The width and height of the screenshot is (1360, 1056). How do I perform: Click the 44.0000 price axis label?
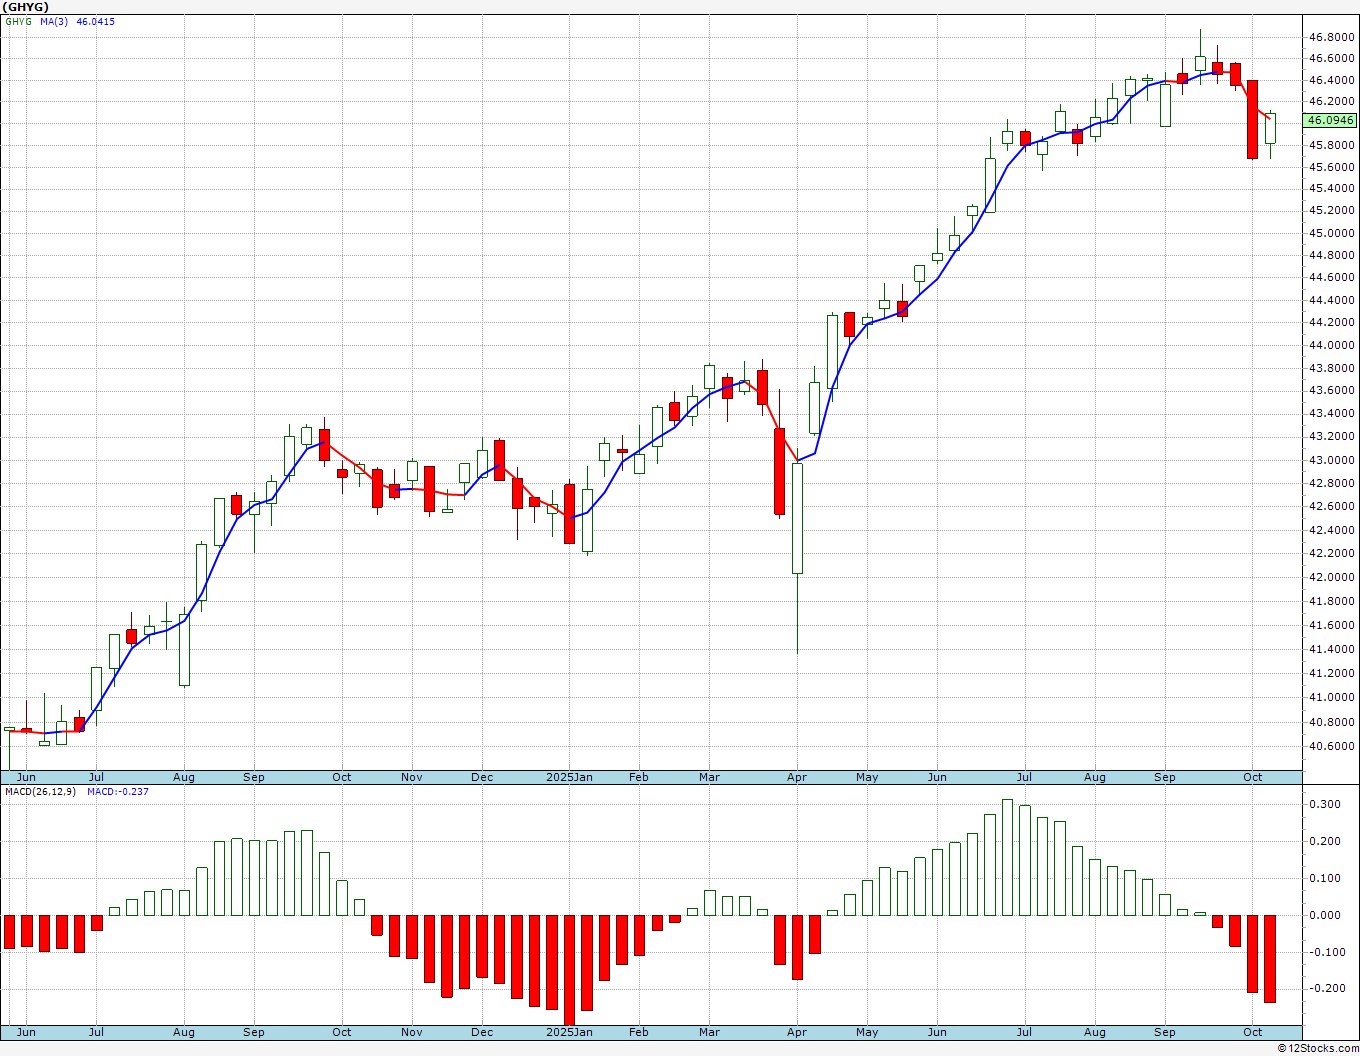tap(1333, 345)
